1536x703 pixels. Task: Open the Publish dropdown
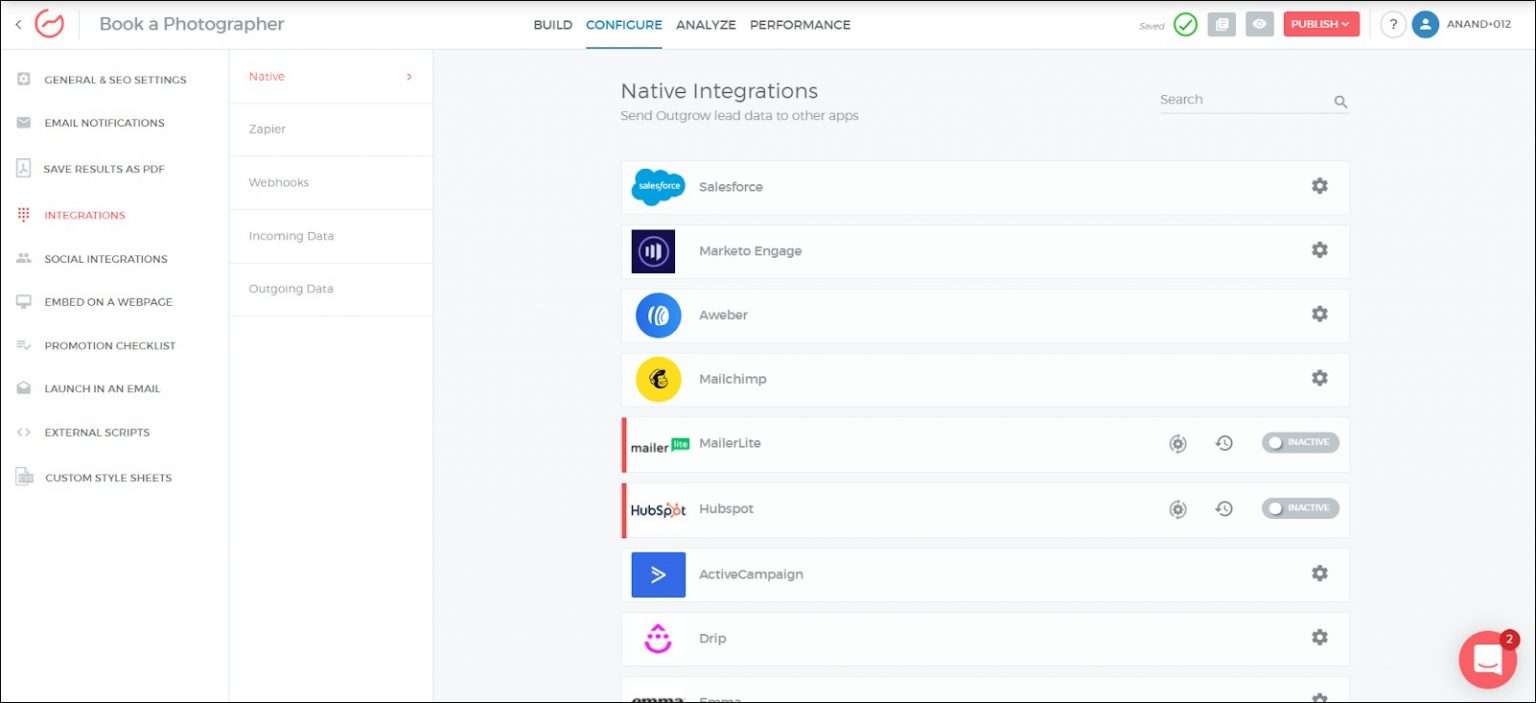coord(1320,24)
